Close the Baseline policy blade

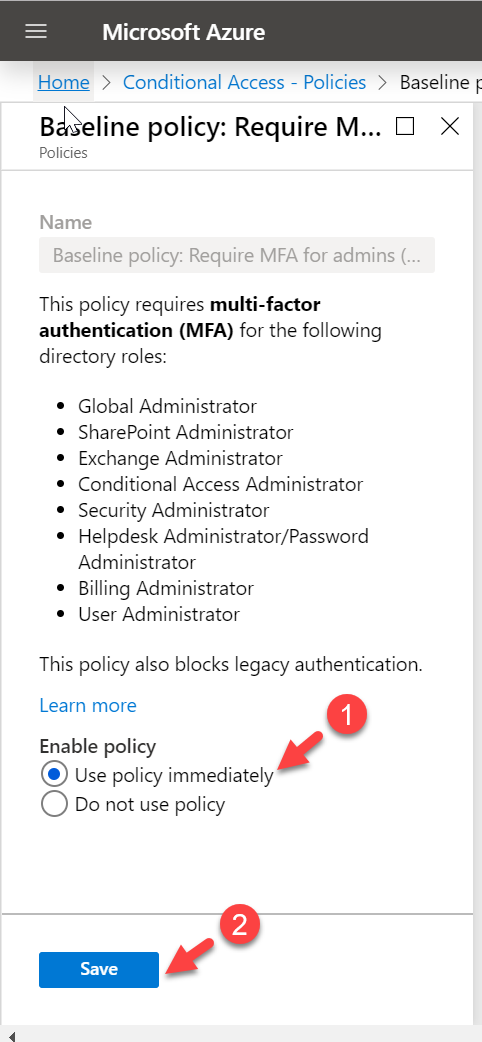(x=450, y=126)
